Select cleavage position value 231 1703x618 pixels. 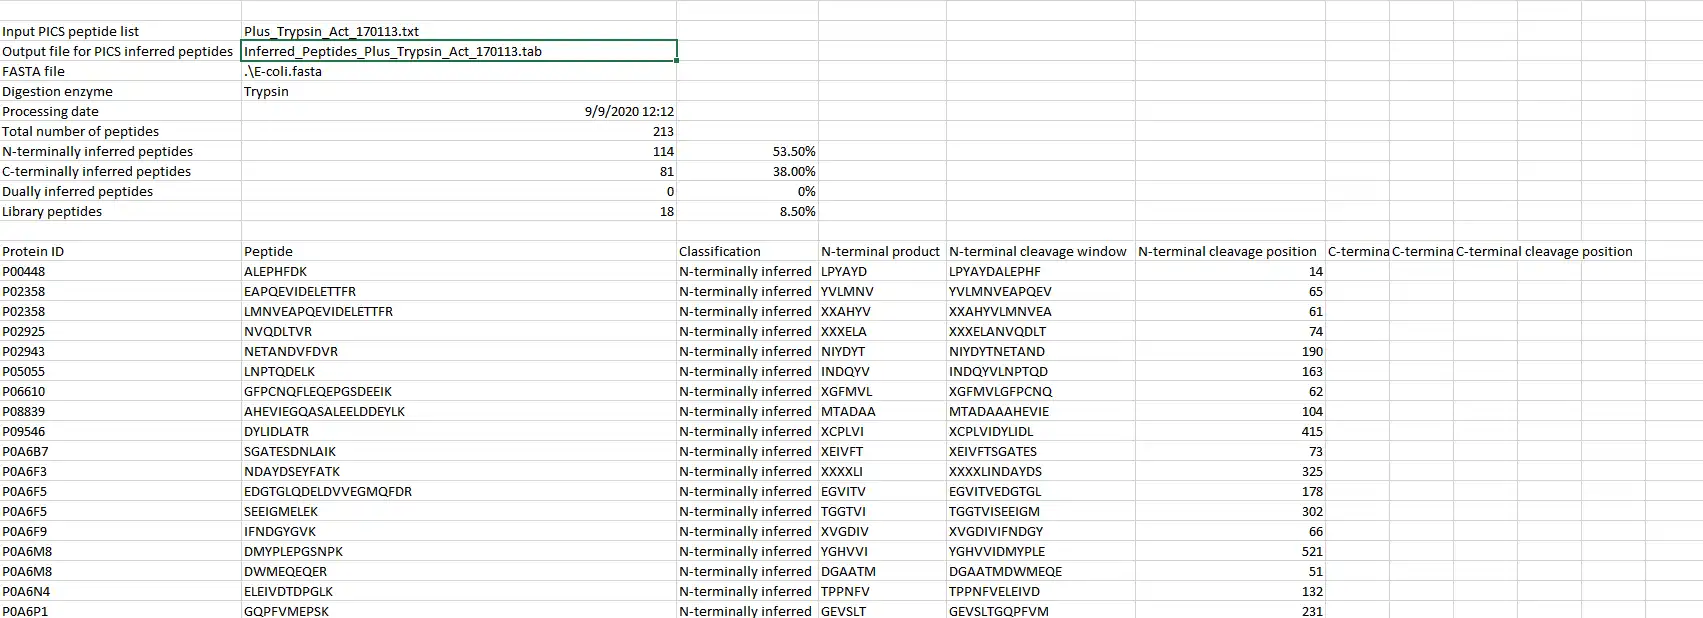point(1230,610)
